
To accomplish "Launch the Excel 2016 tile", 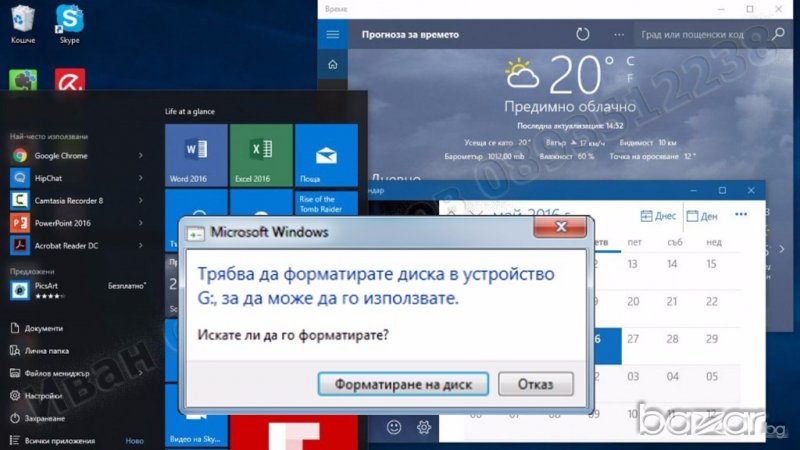I will coord(261,155).
